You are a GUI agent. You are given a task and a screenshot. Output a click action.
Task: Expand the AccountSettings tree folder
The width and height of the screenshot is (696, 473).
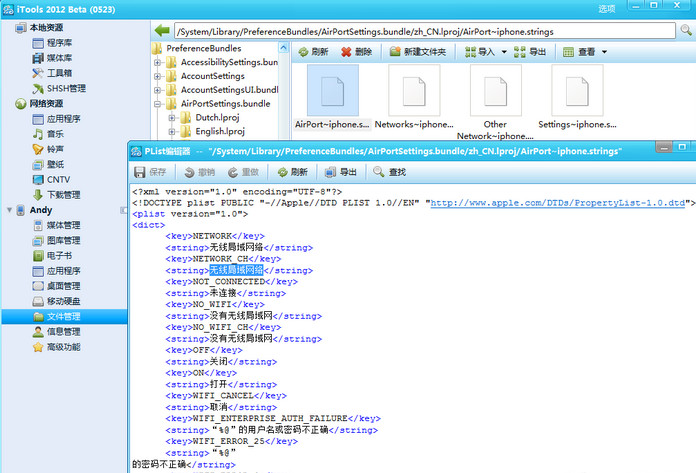tap(158, 76)
